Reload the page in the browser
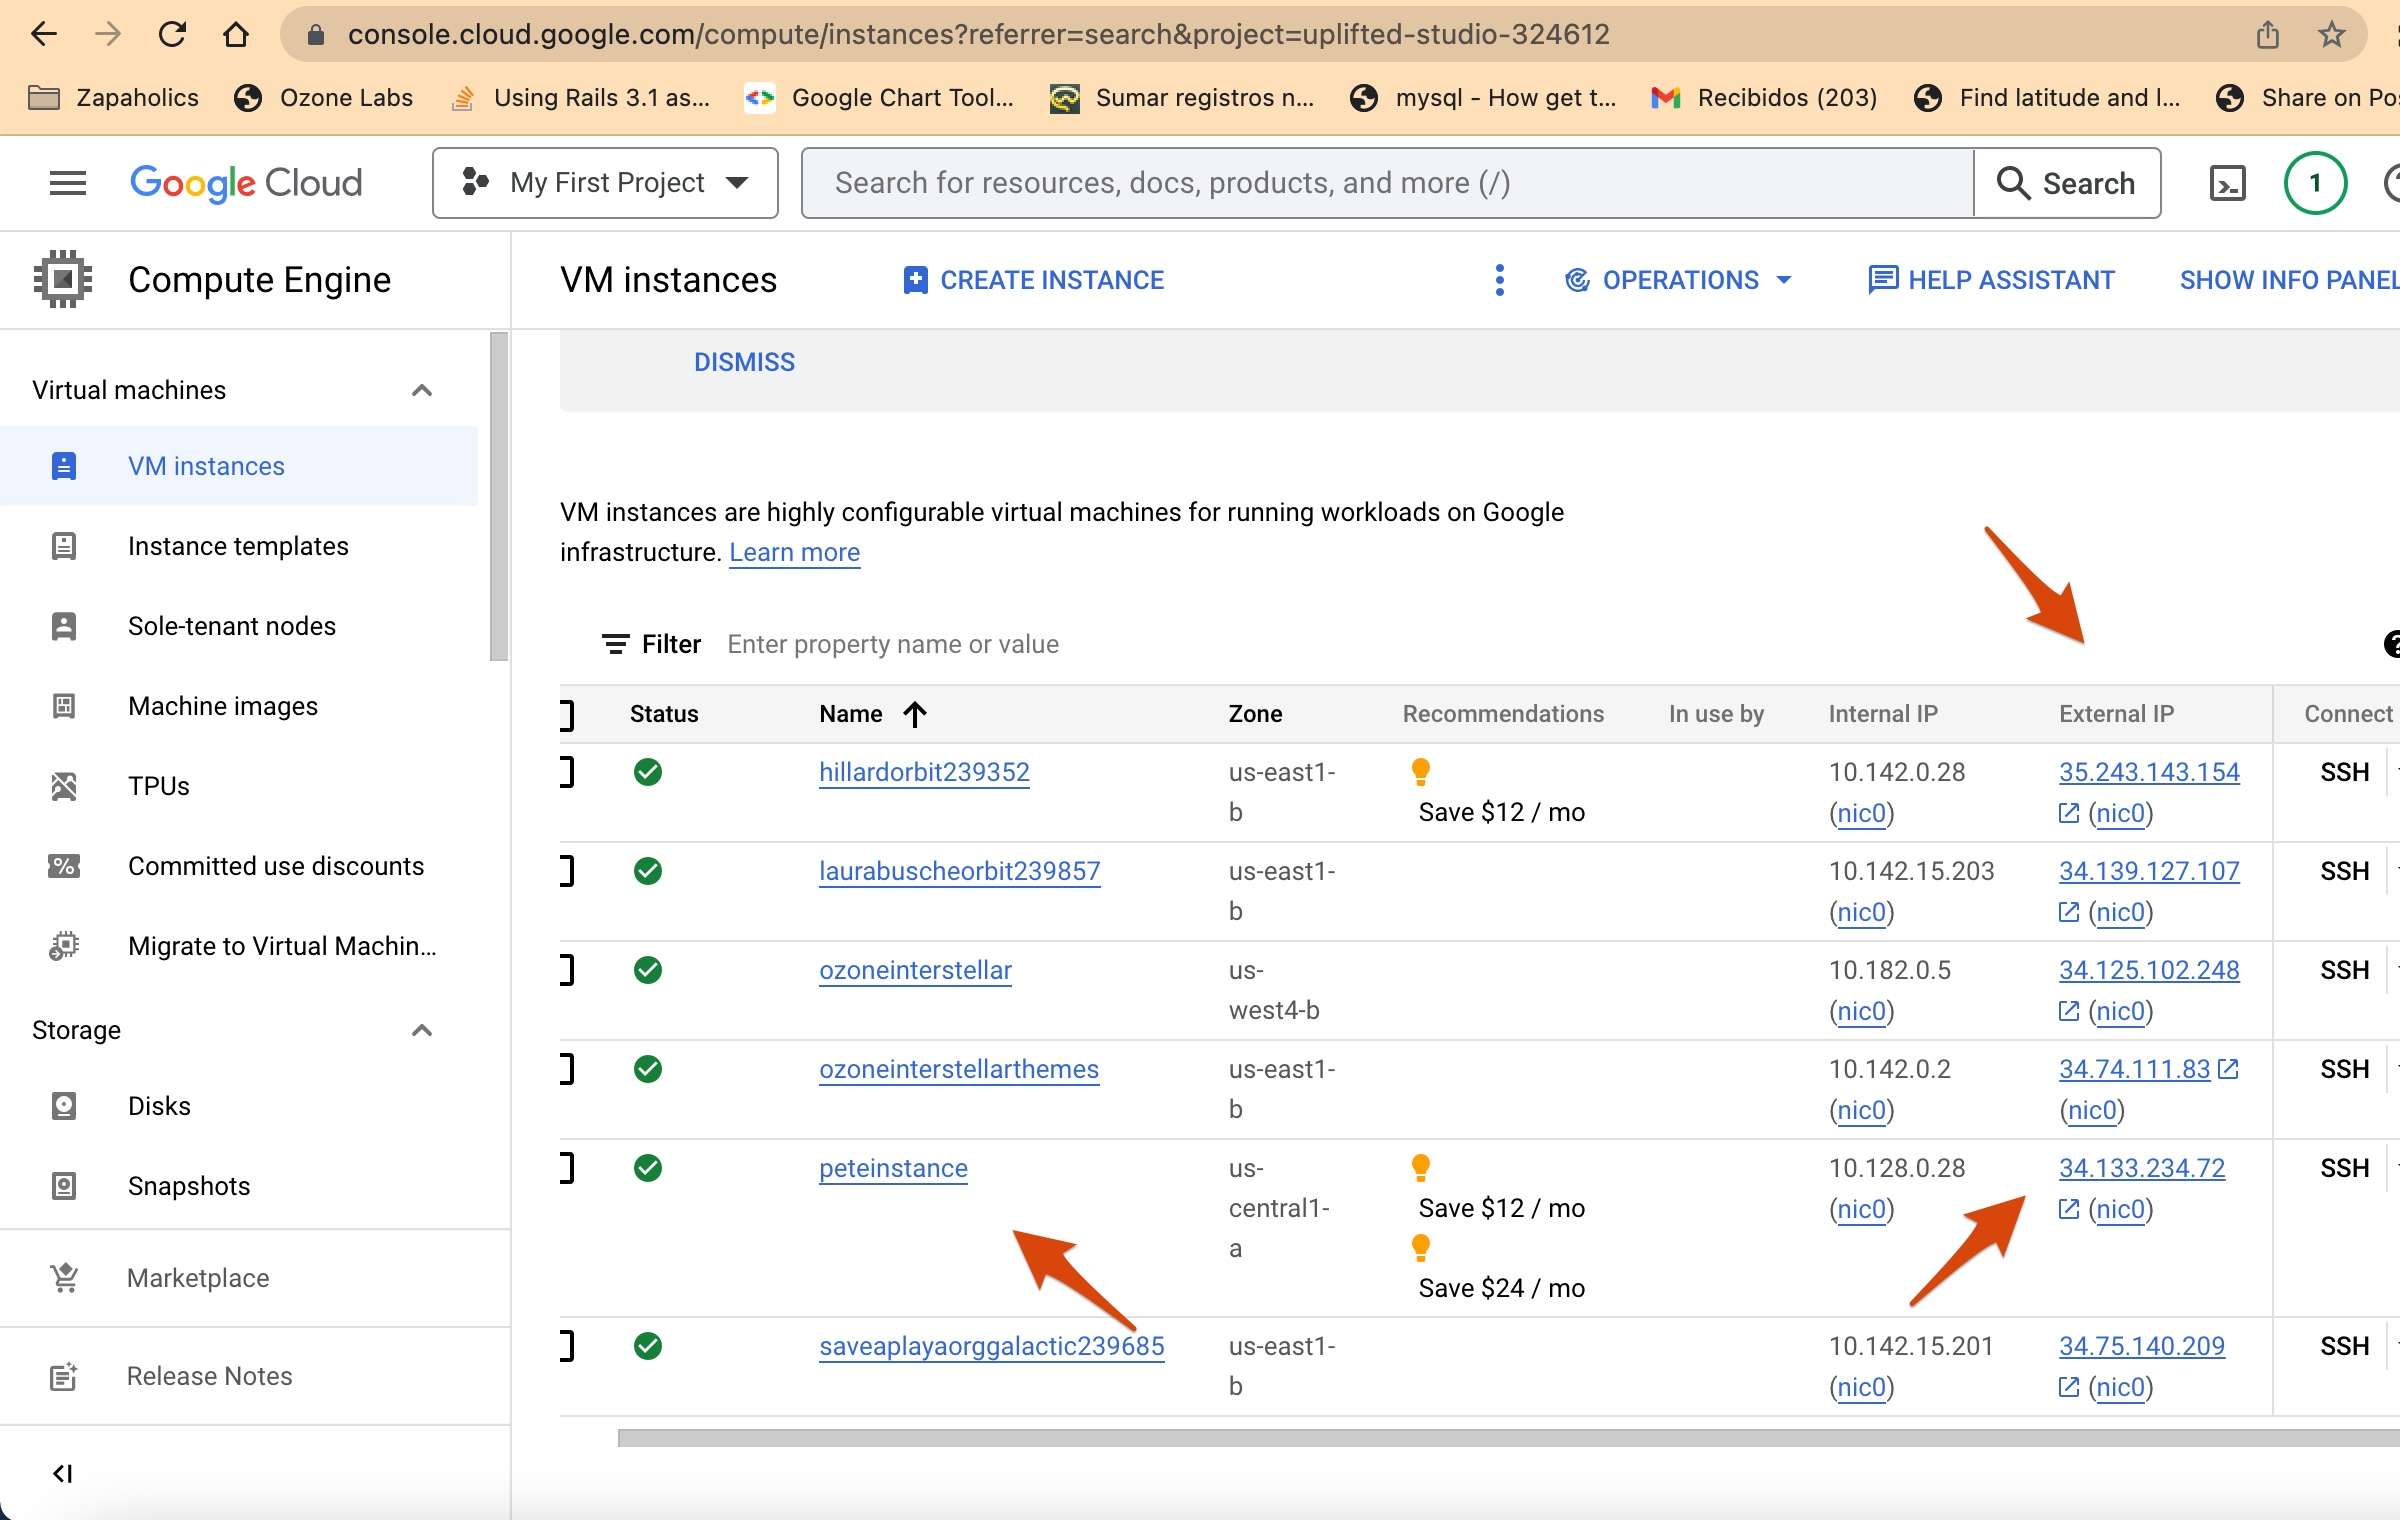 coord(172,35)
